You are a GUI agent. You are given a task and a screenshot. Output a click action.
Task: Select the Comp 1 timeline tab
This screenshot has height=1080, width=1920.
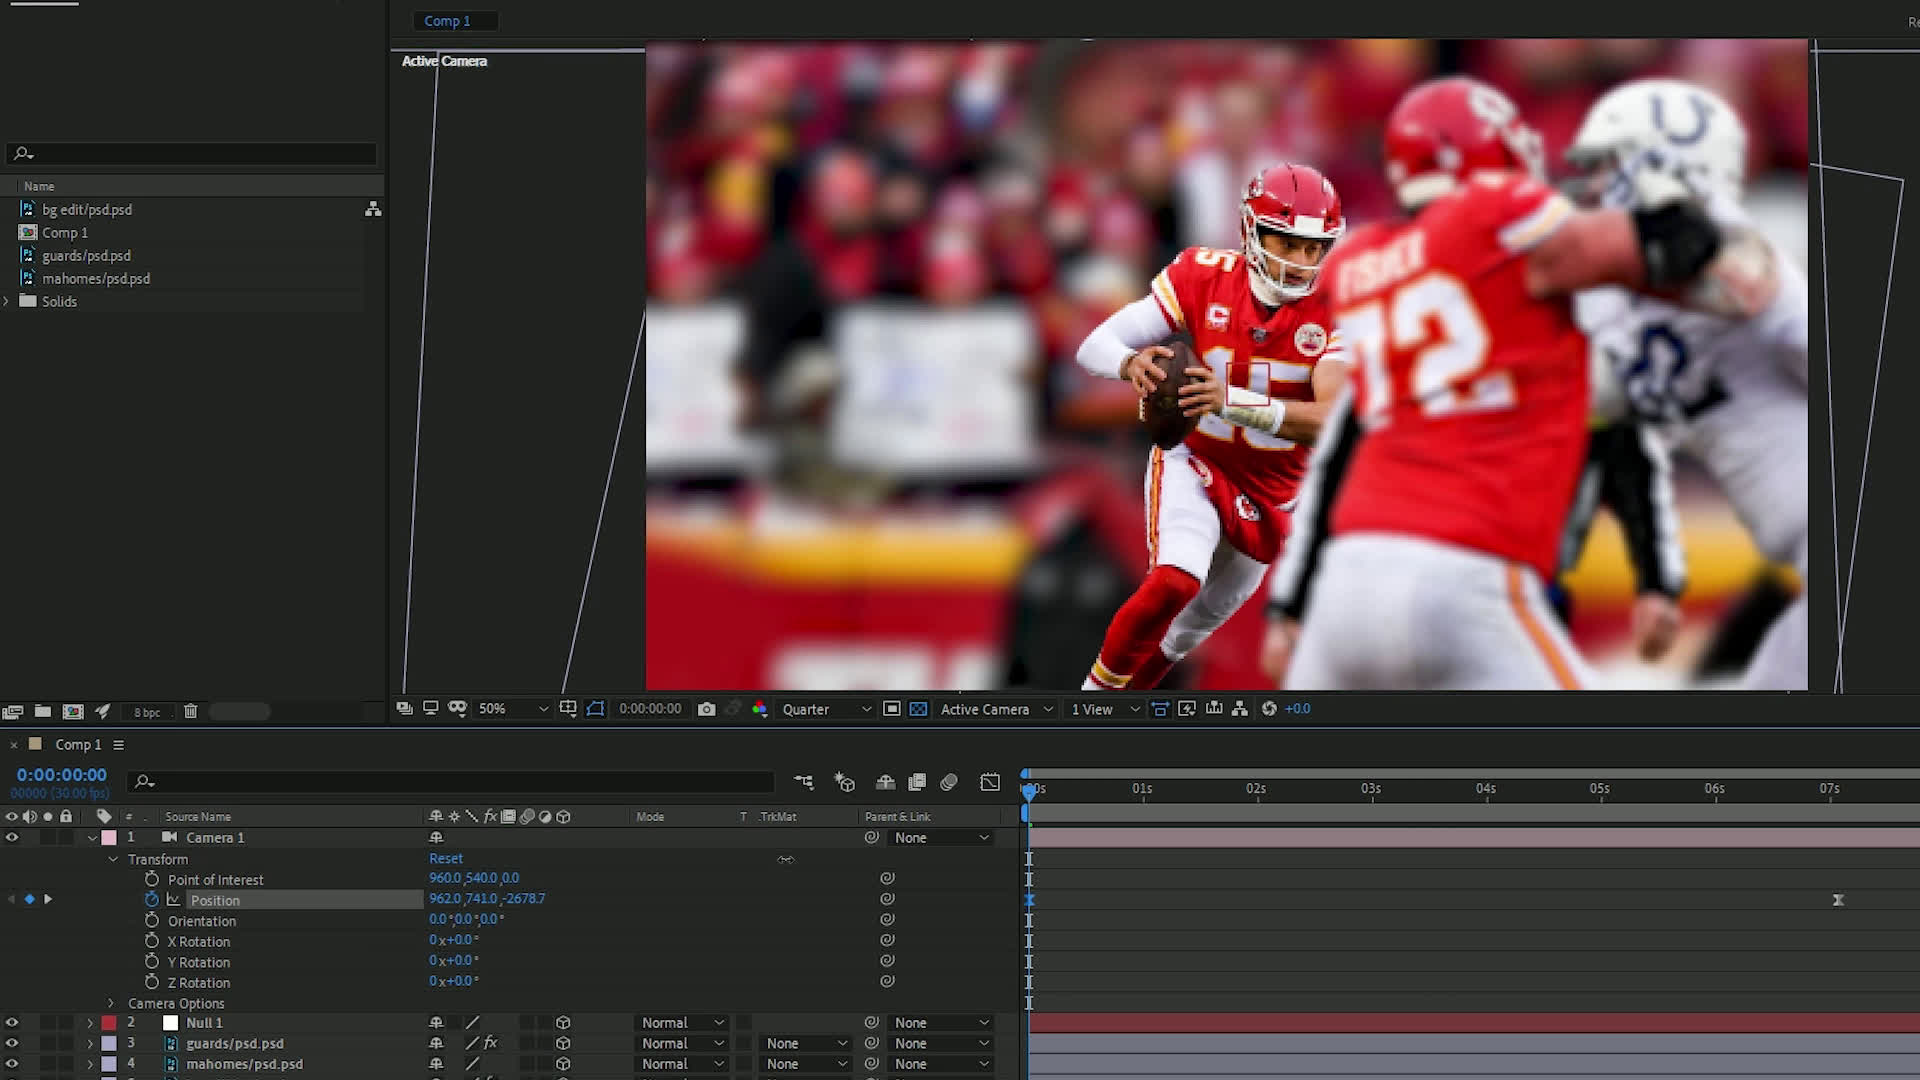[78, 745]
